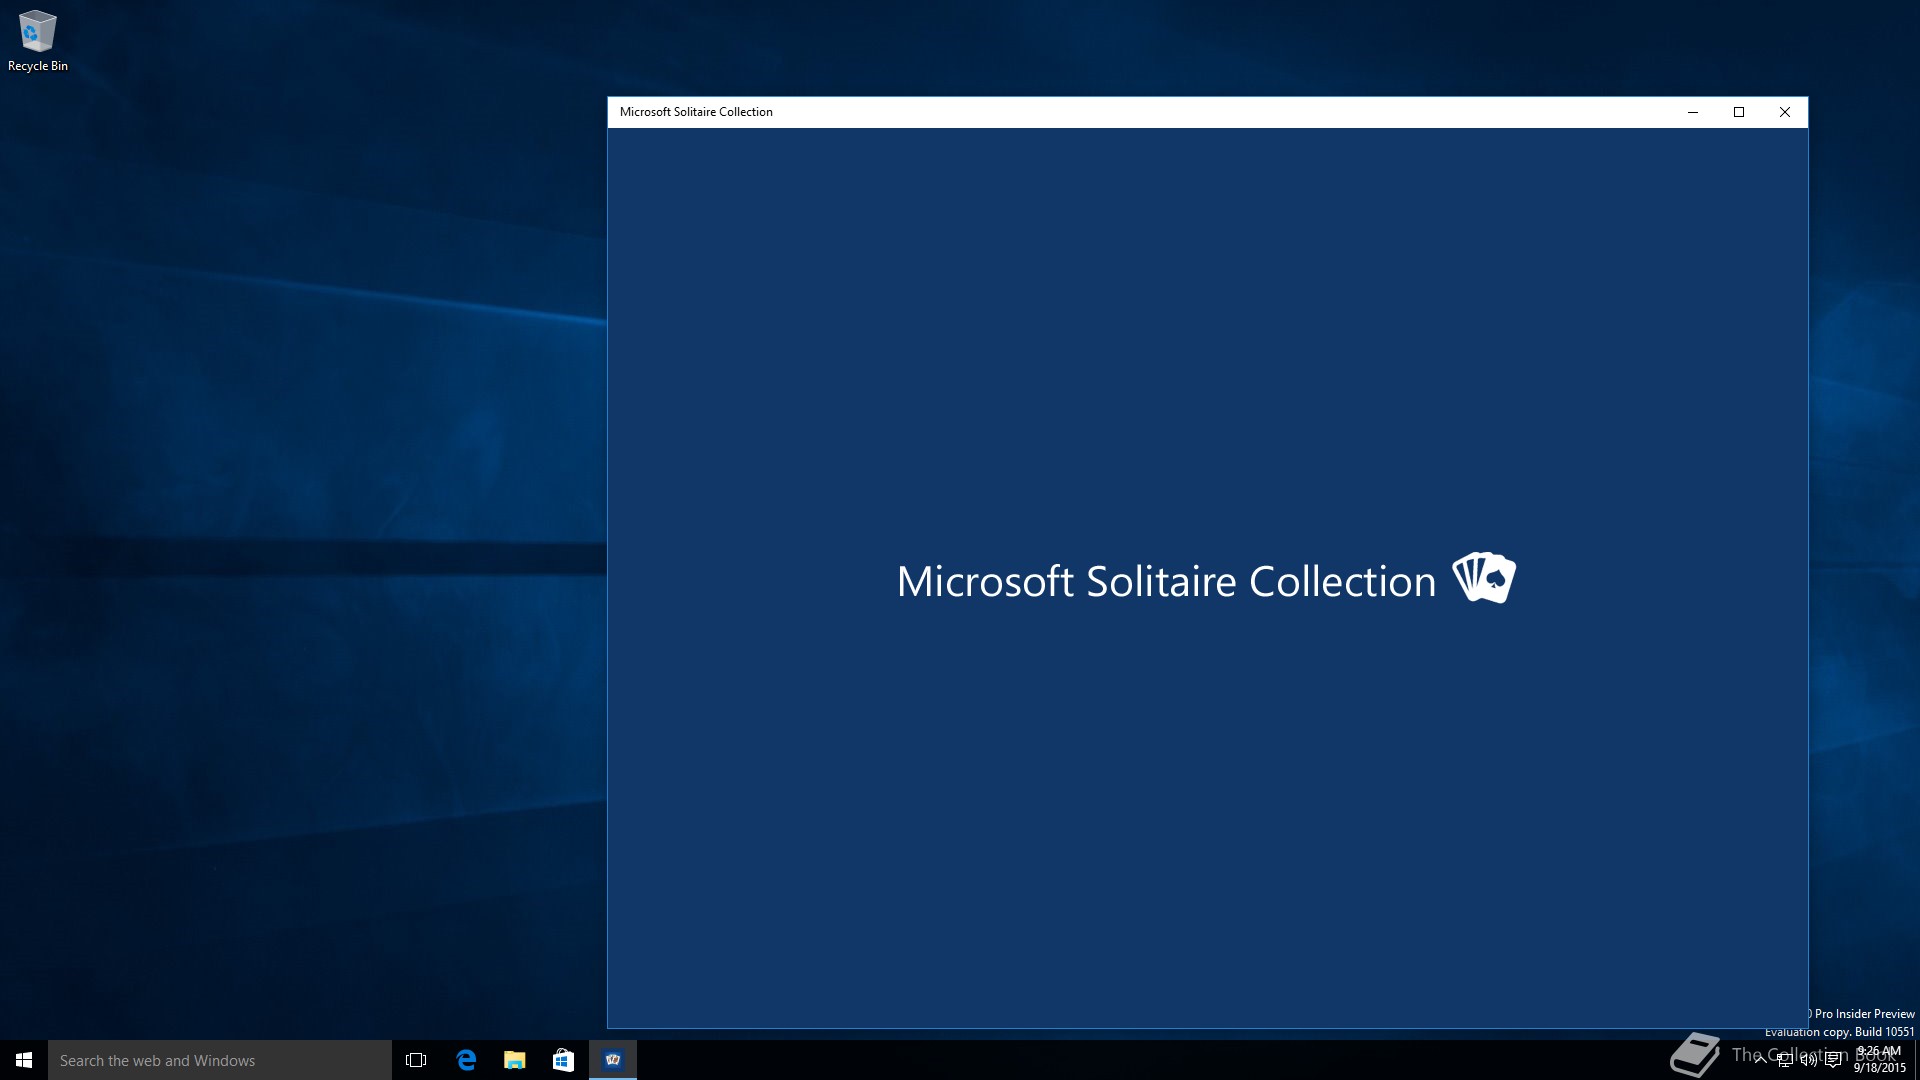Screen dimensions: 1920x1080
Task: Open the clock showing 9/18/2015
Action: coord(1880,1060)
